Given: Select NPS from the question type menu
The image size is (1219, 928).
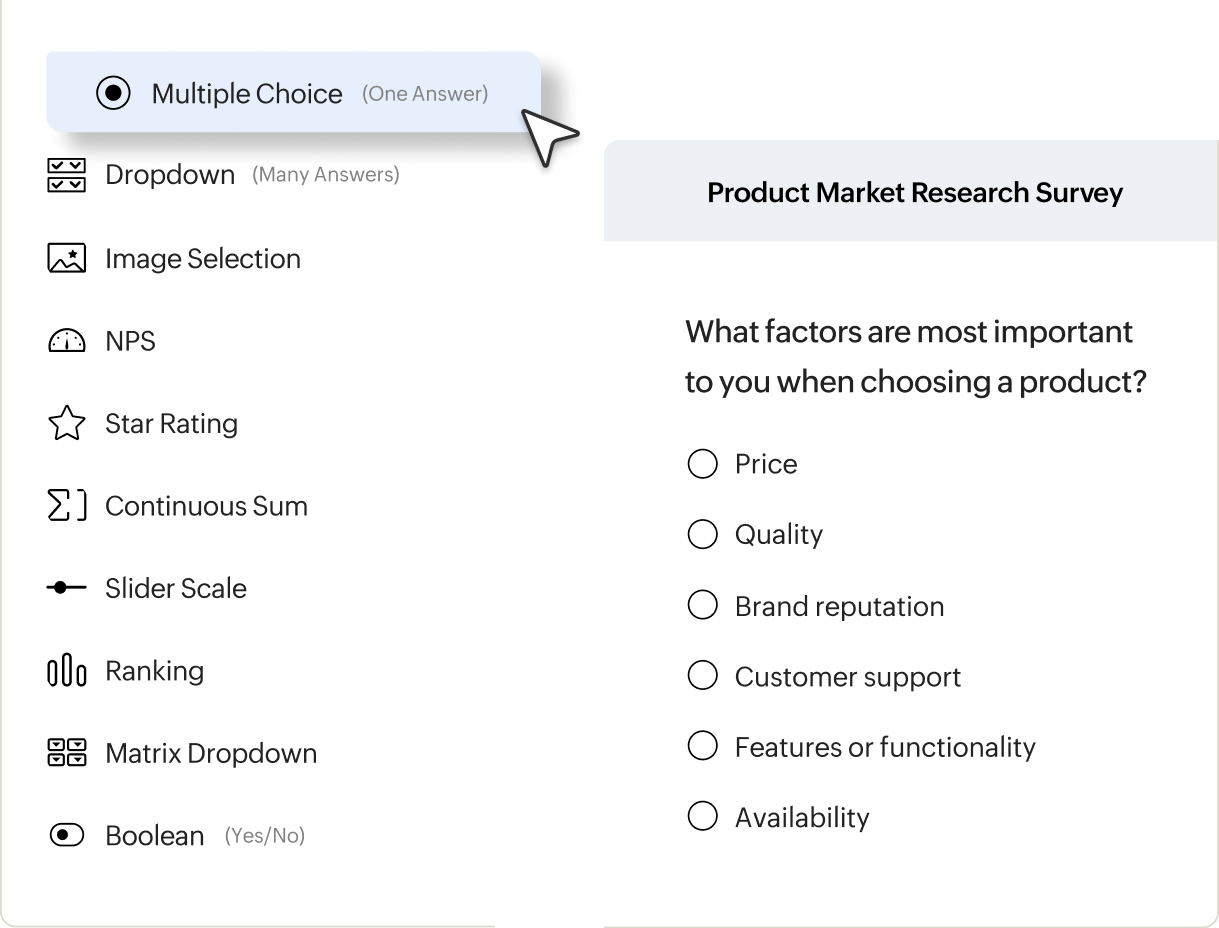Looking at the screenshot, I should [x=129, y=341].
